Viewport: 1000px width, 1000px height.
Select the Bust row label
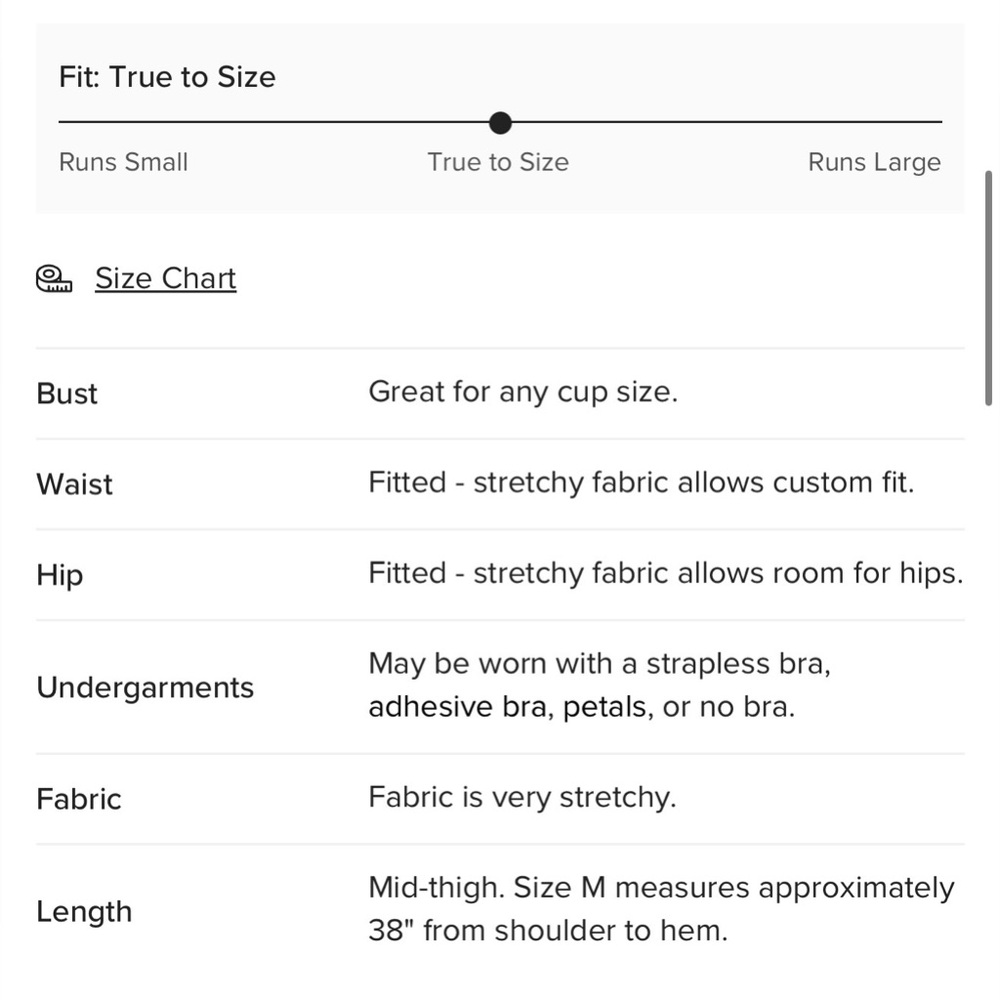pyautogui.click(x=67, y=393)
